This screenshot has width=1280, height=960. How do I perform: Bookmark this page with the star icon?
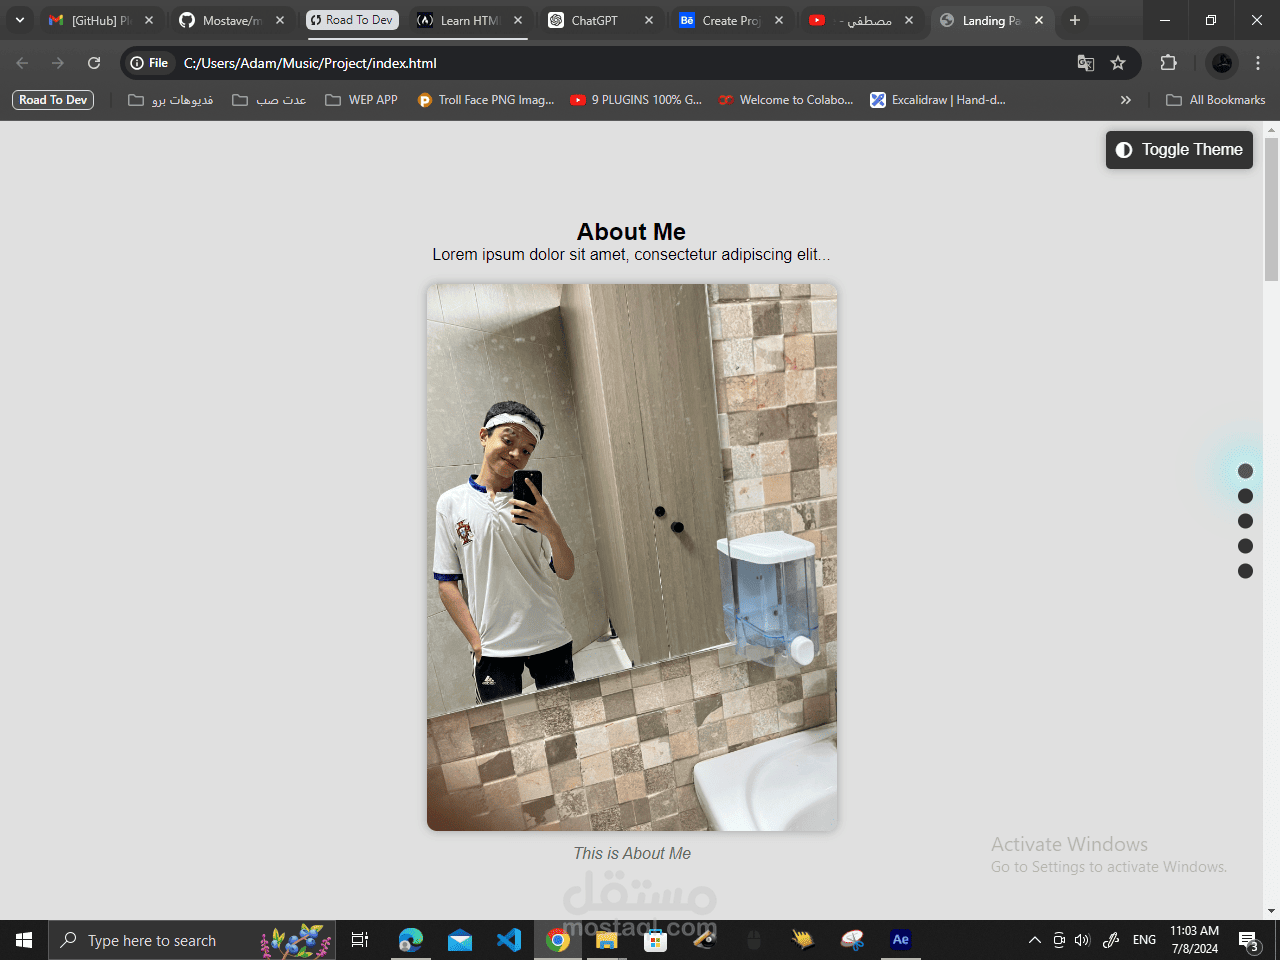click(1118, 63)
